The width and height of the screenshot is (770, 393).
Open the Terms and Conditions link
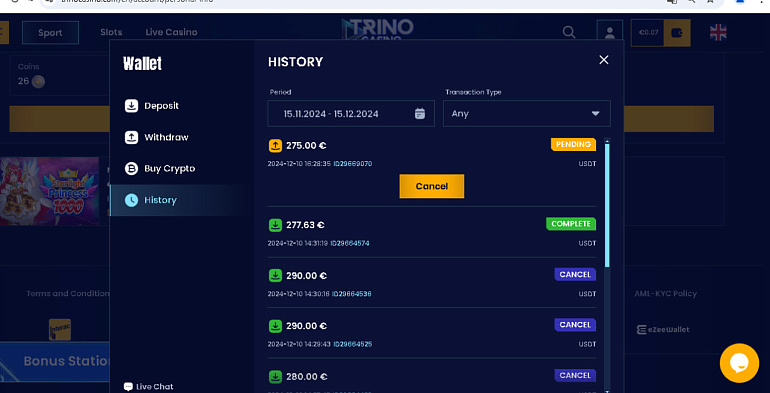tap(68, 293)
